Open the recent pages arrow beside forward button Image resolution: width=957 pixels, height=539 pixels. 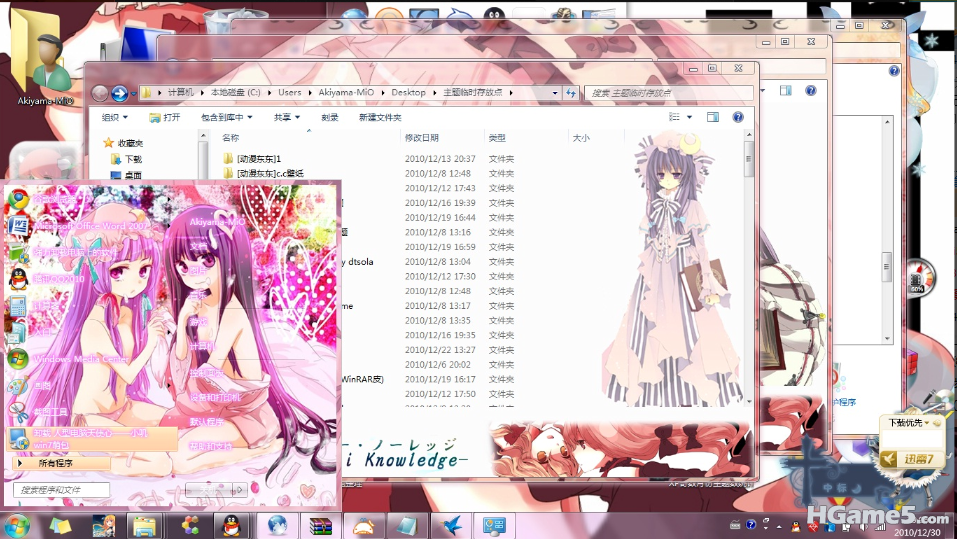tap(132, 93)
